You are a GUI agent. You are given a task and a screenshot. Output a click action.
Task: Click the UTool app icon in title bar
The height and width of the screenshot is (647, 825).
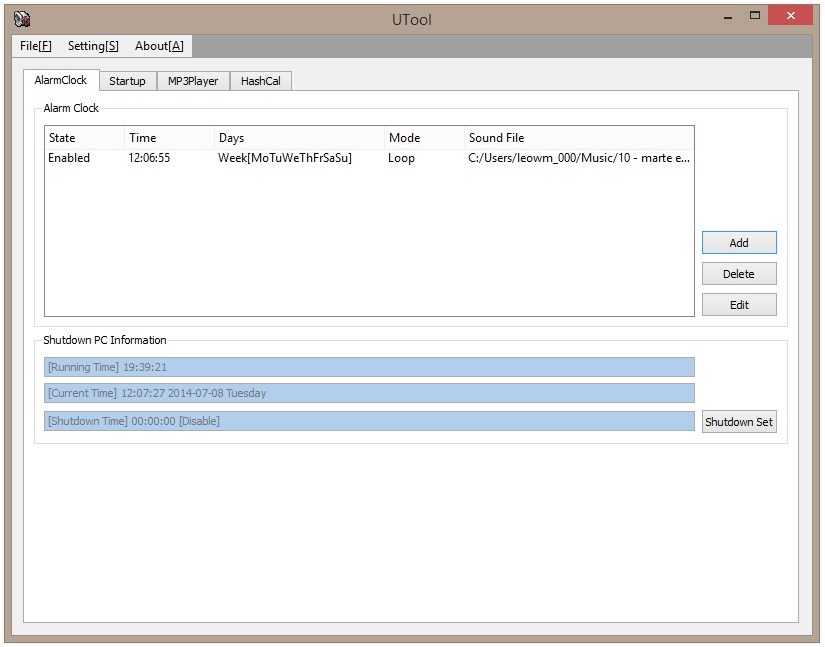coord(22,19)
